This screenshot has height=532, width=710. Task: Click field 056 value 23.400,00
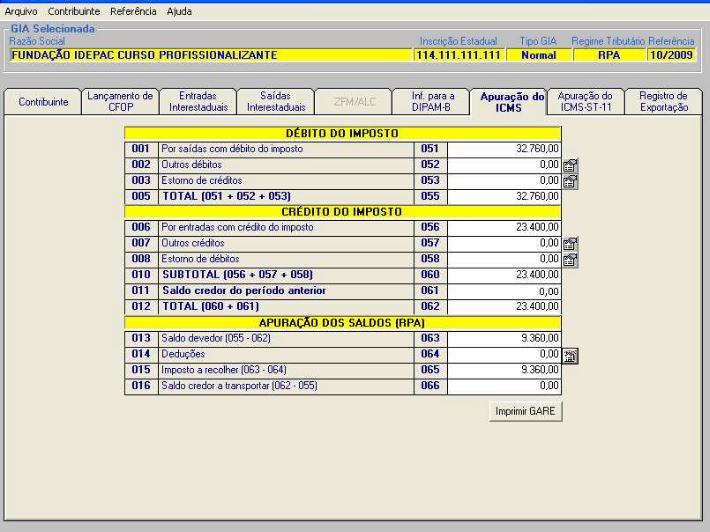tap(504, 227)
